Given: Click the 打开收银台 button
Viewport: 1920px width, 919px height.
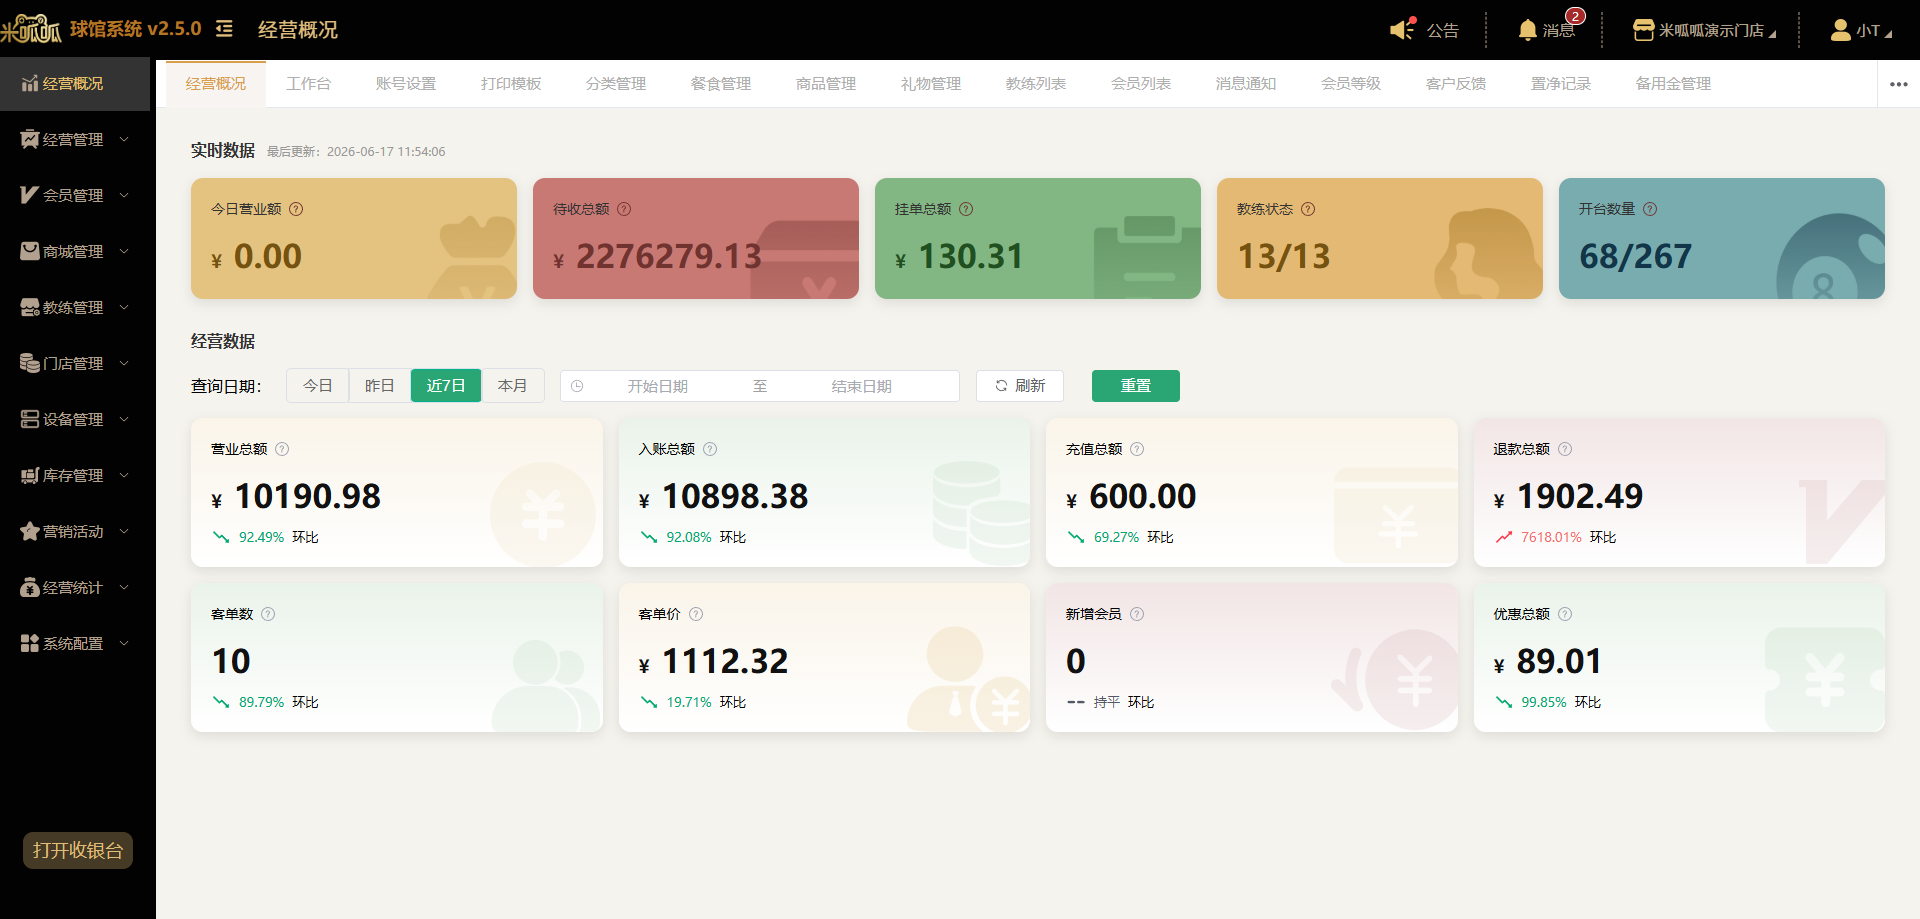Looking at the screenshot, I should point(78,851).
